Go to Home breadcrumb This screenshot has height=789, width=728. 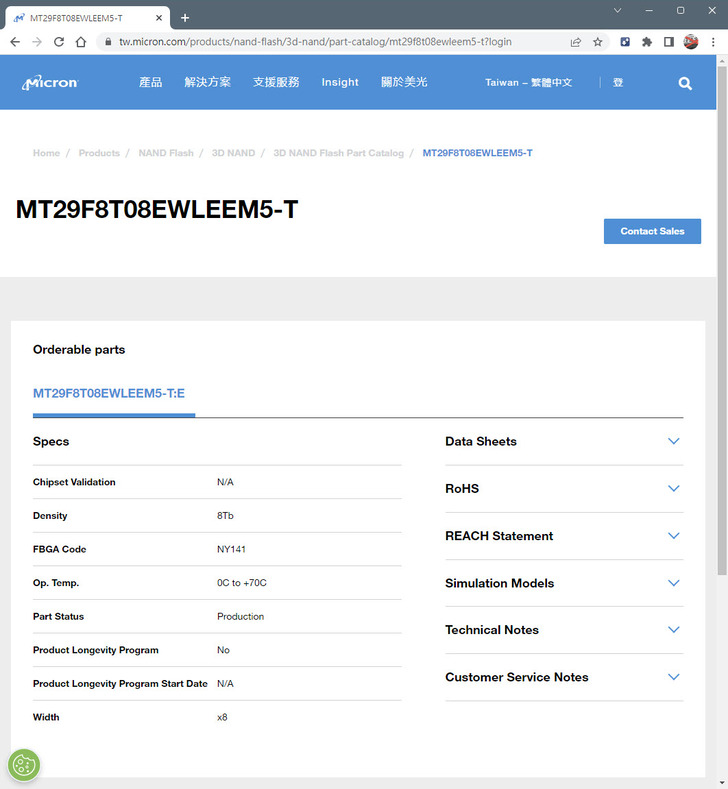[x=46, y=153]
